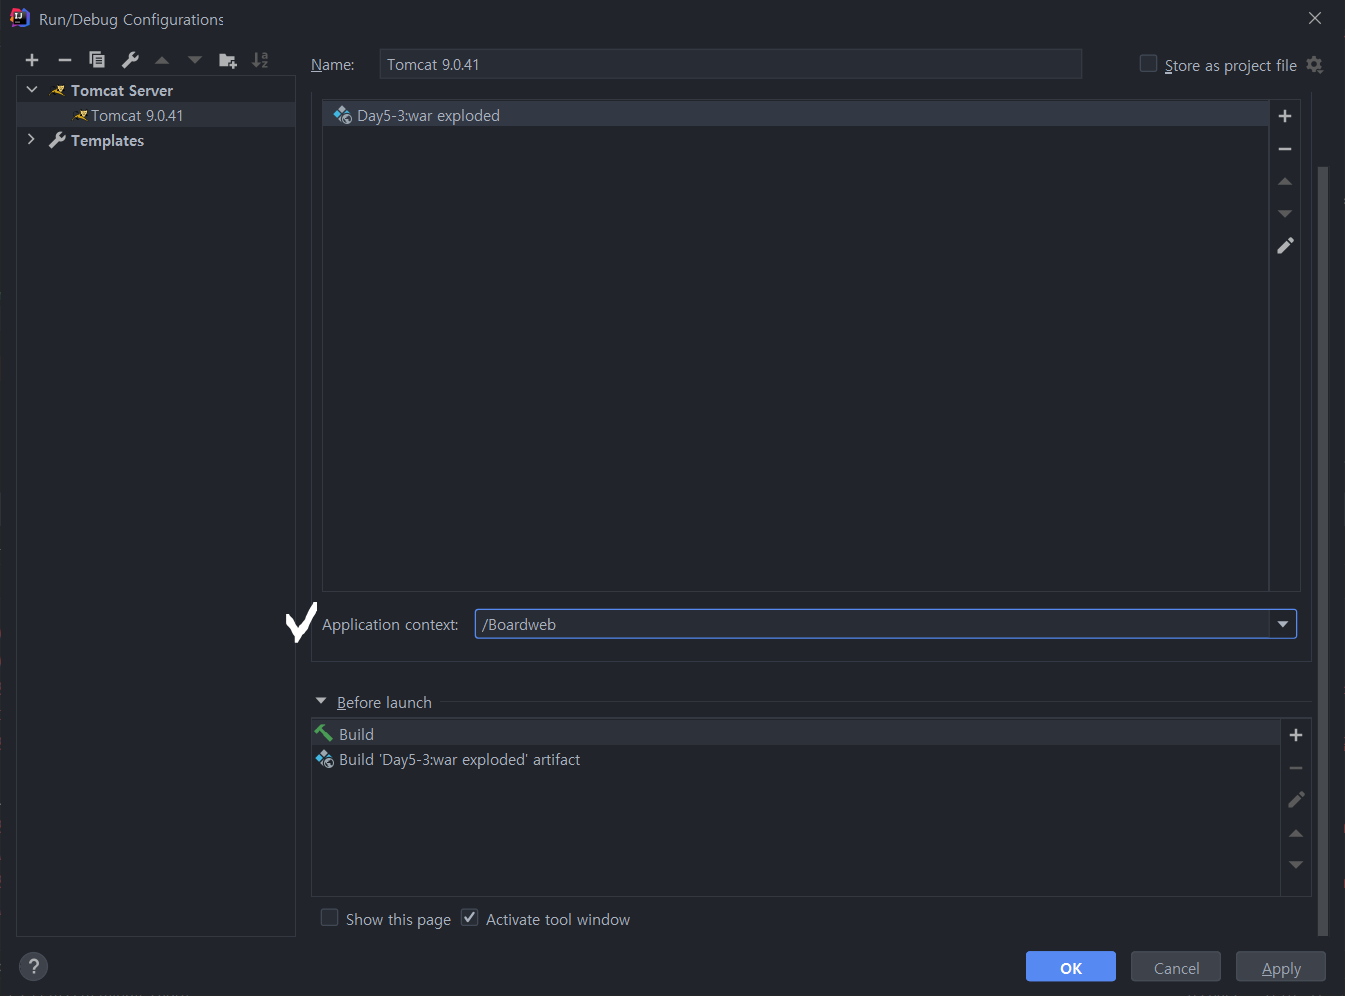Select Day5-3:war exploded deployment row
The width and height of the screenshot is (1345, 996).
[x=795, y=115]
